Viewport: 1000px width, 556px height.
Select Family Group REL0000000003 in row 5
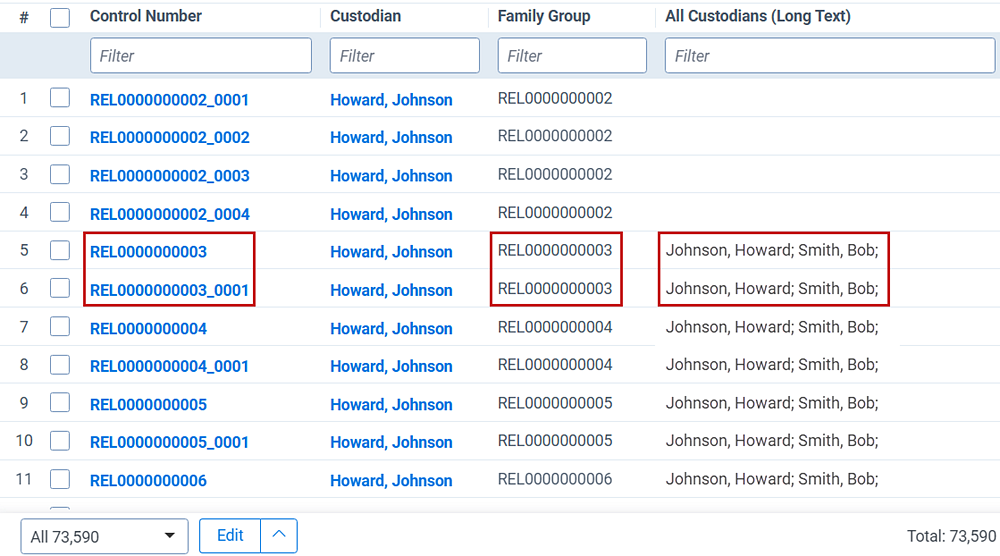click(555, 250)
